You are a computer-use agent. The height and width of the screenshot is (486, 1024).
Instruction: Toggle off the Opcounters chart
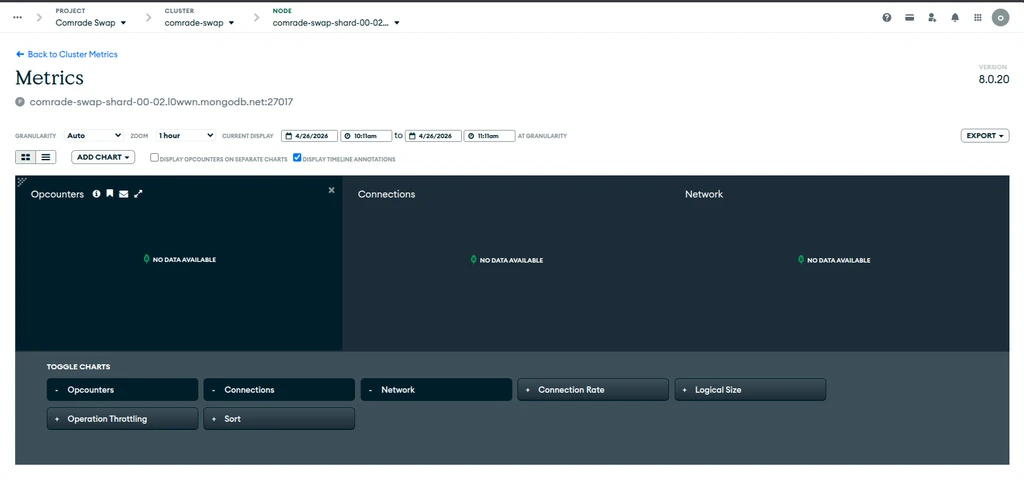(x=122, y=389)
